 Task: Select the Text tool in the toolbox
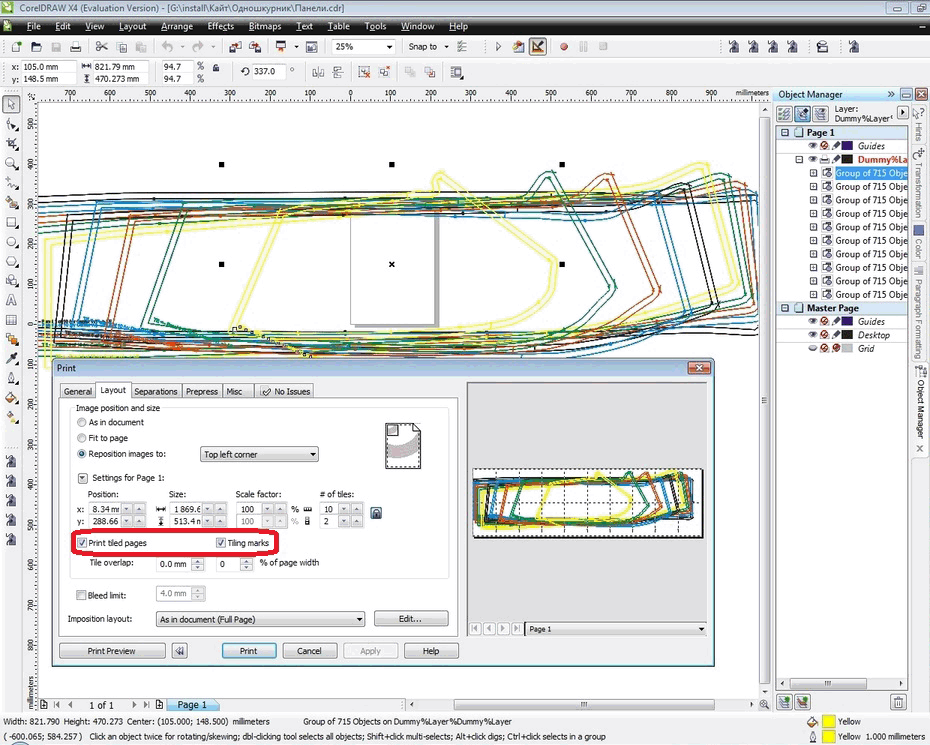[11, 299]
